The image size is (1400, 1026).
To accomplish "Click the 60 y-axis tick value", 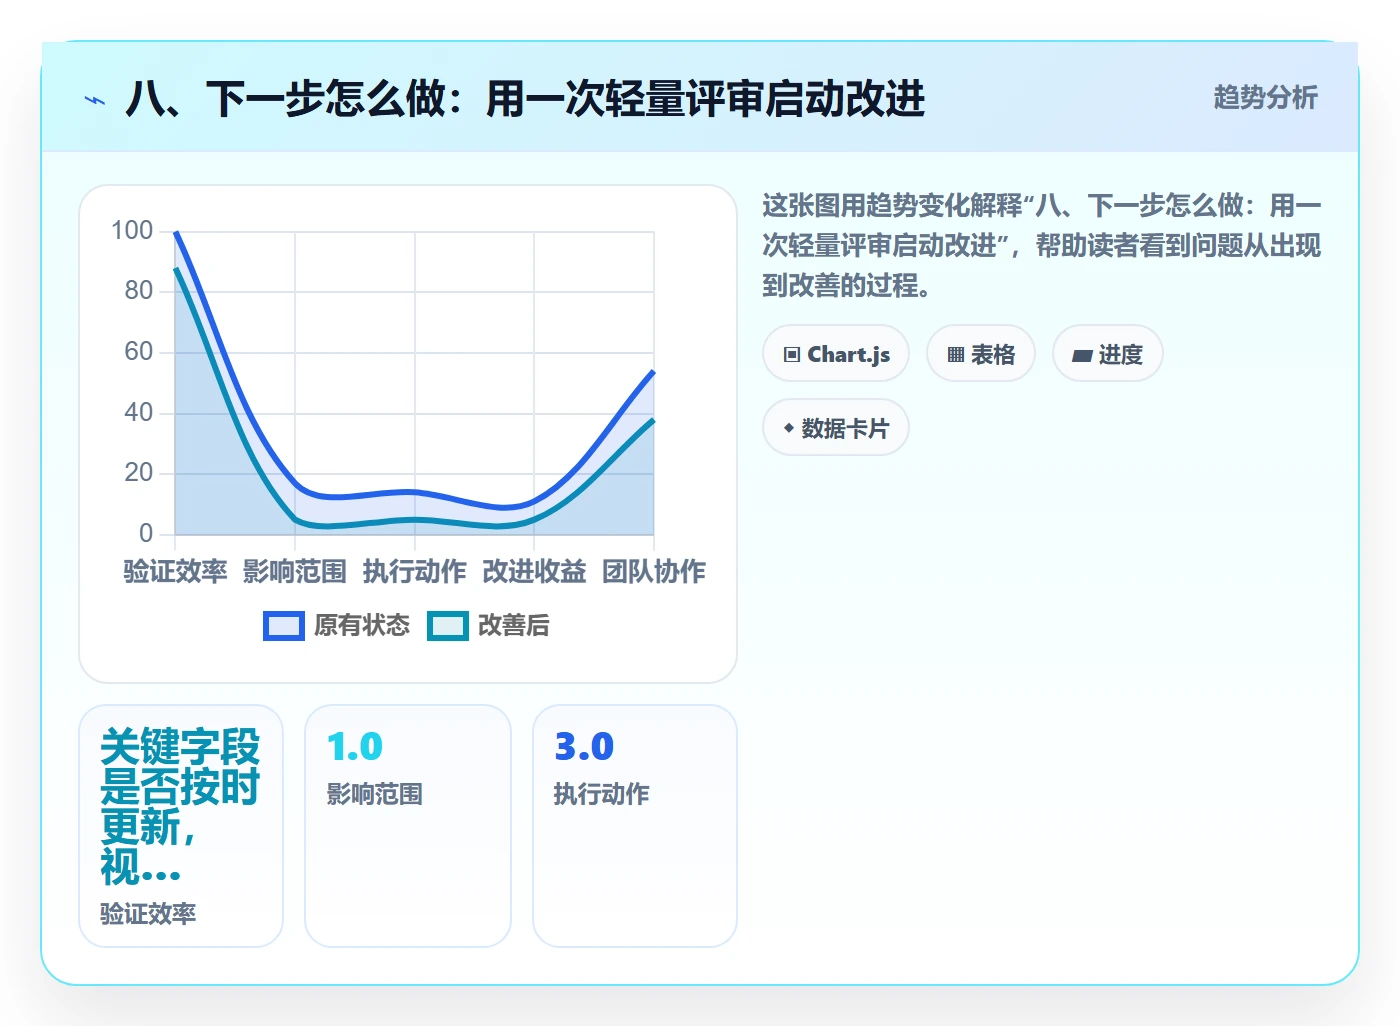I will [139, 352].
